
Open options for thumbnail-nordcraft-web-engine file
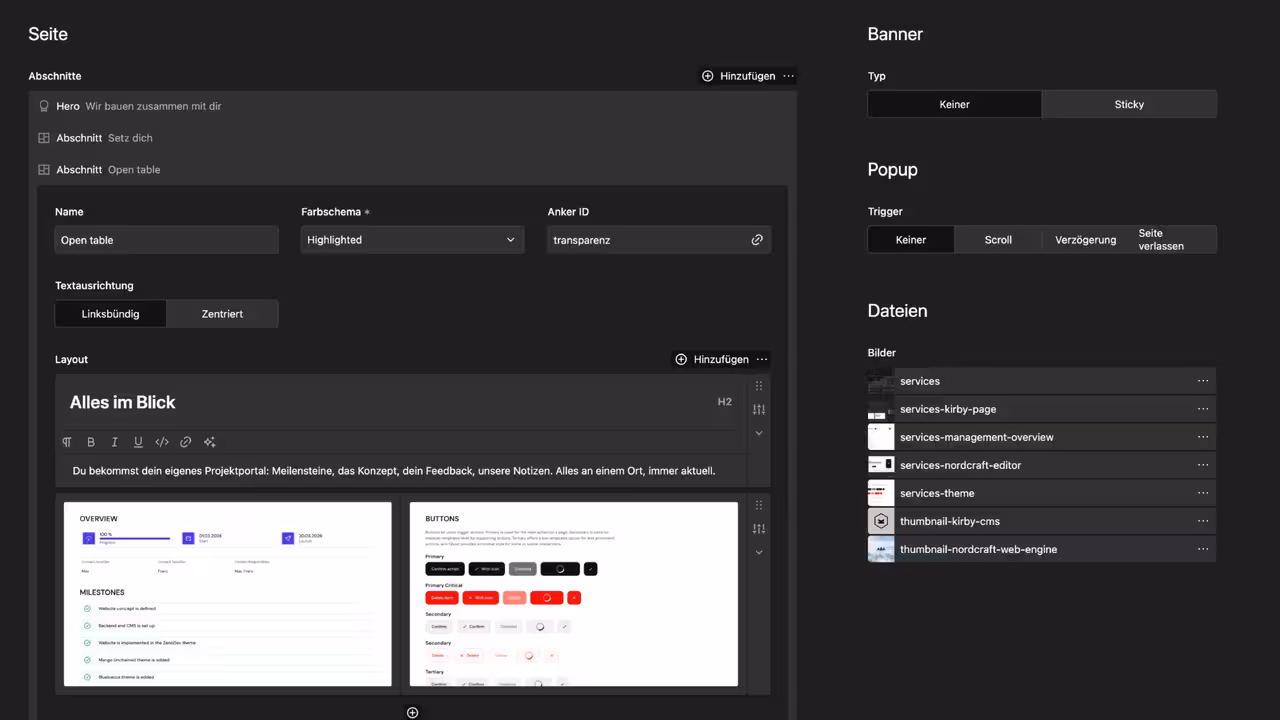tap(1203, 549)
